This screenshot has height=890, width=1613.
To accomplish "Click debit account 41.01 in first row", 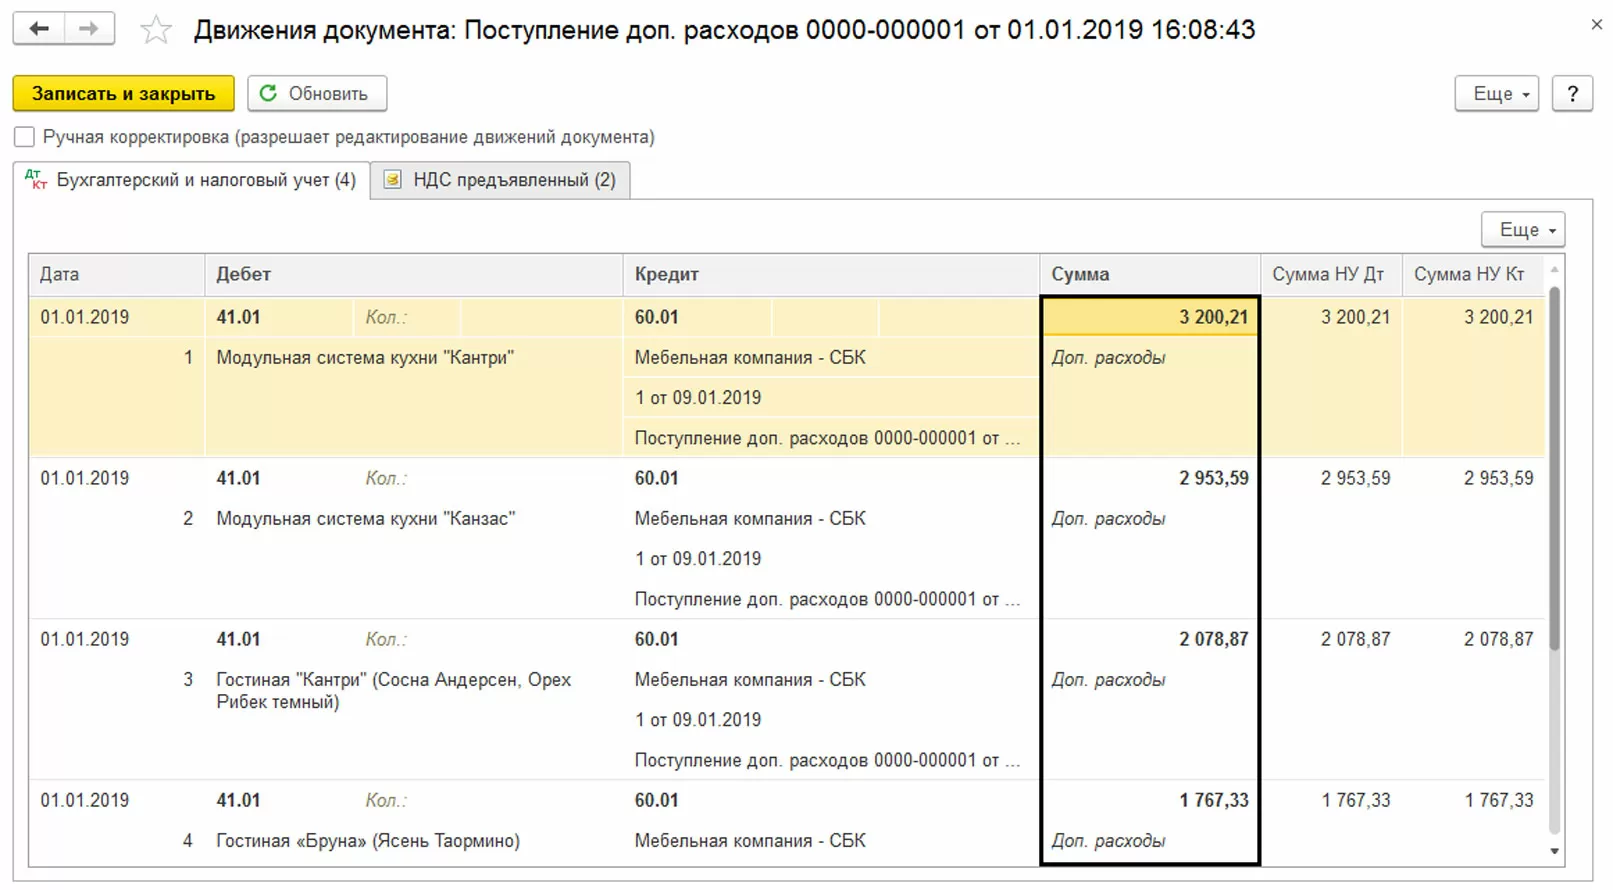I will tap(238, 317).
